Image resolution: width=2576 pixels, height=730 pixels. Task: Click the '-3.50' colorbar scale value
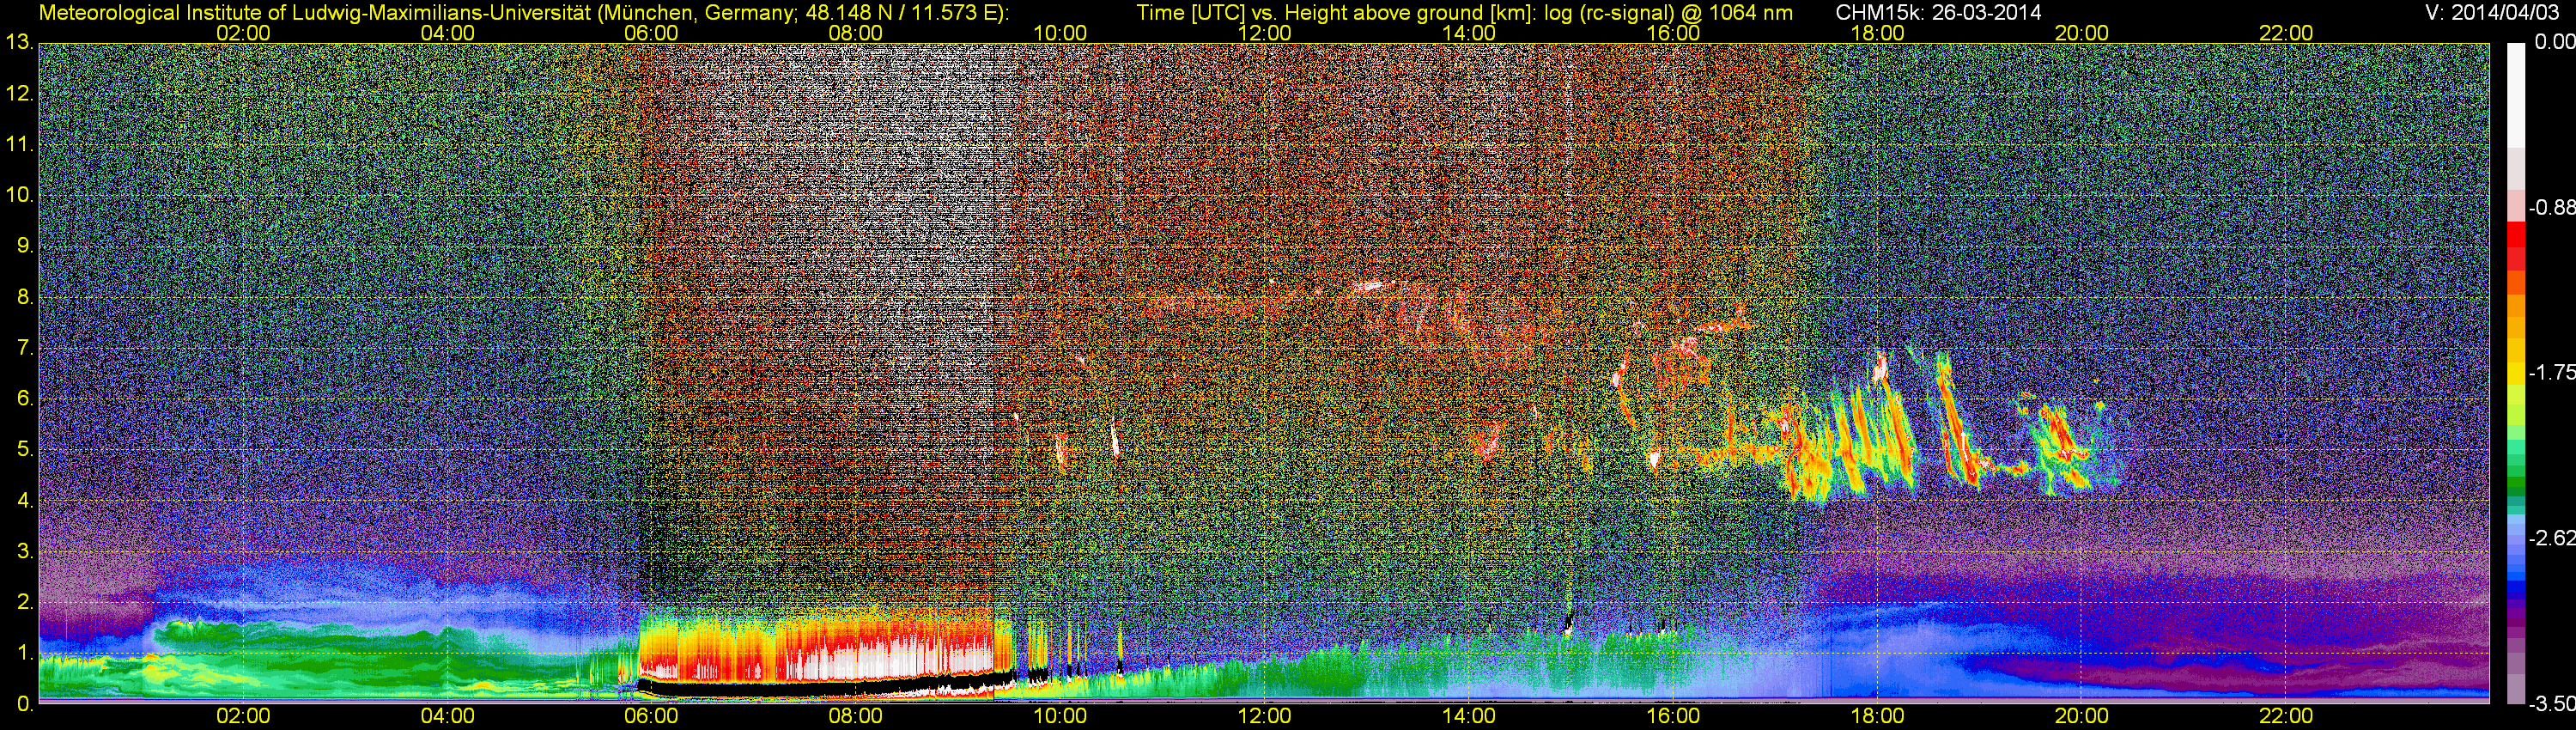tap(2551, 704)
